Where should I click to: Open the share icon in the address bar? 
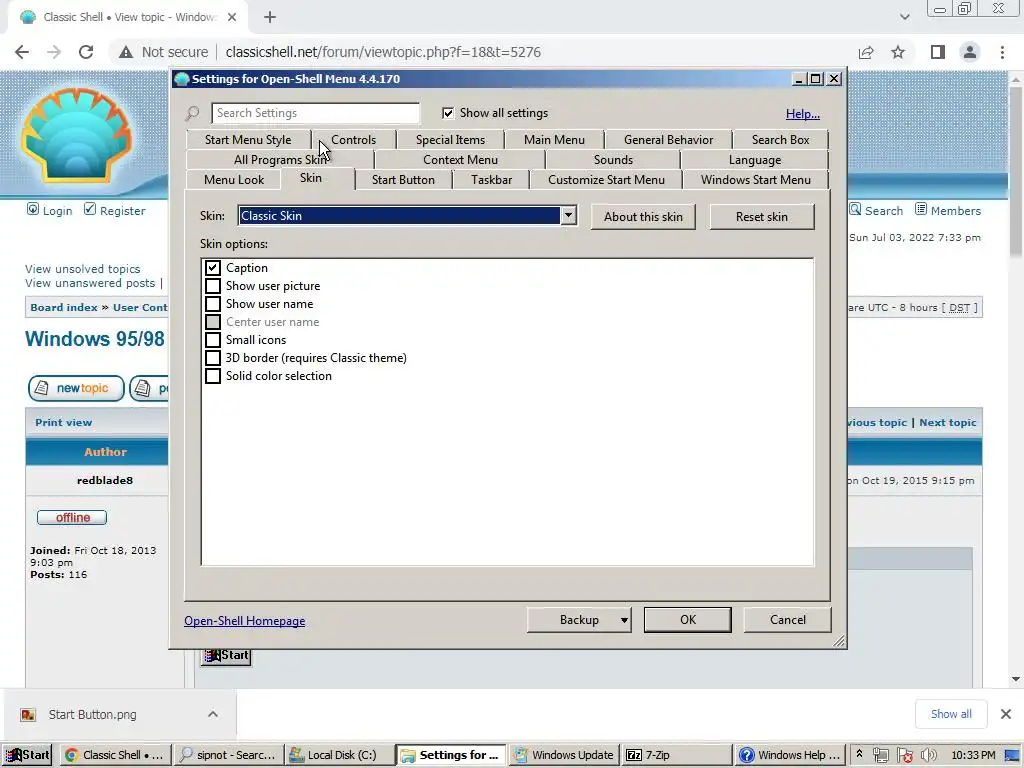click(866, 52)
